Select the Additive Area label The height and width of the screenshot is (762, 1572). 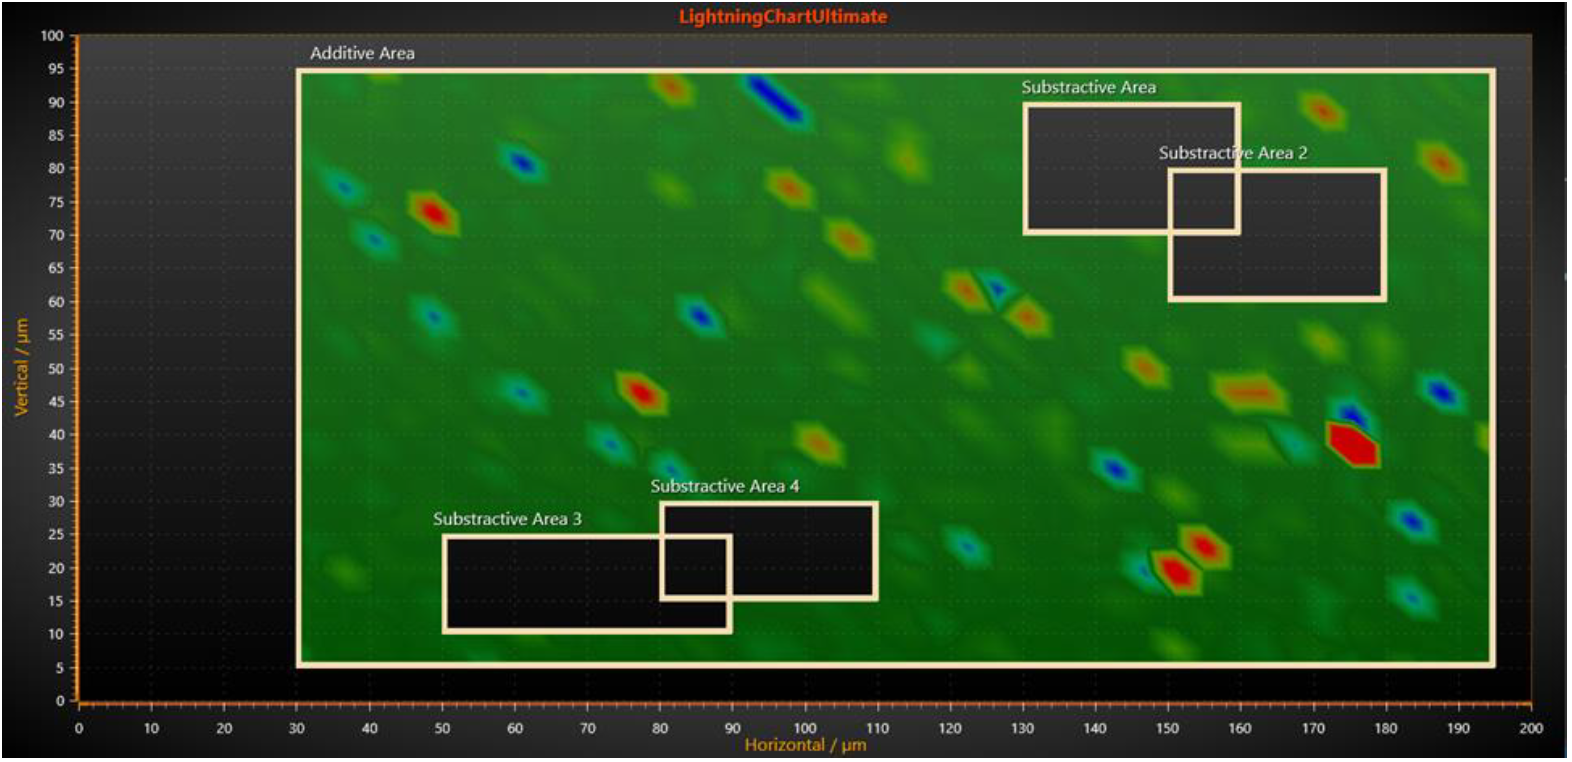point(362,53)
